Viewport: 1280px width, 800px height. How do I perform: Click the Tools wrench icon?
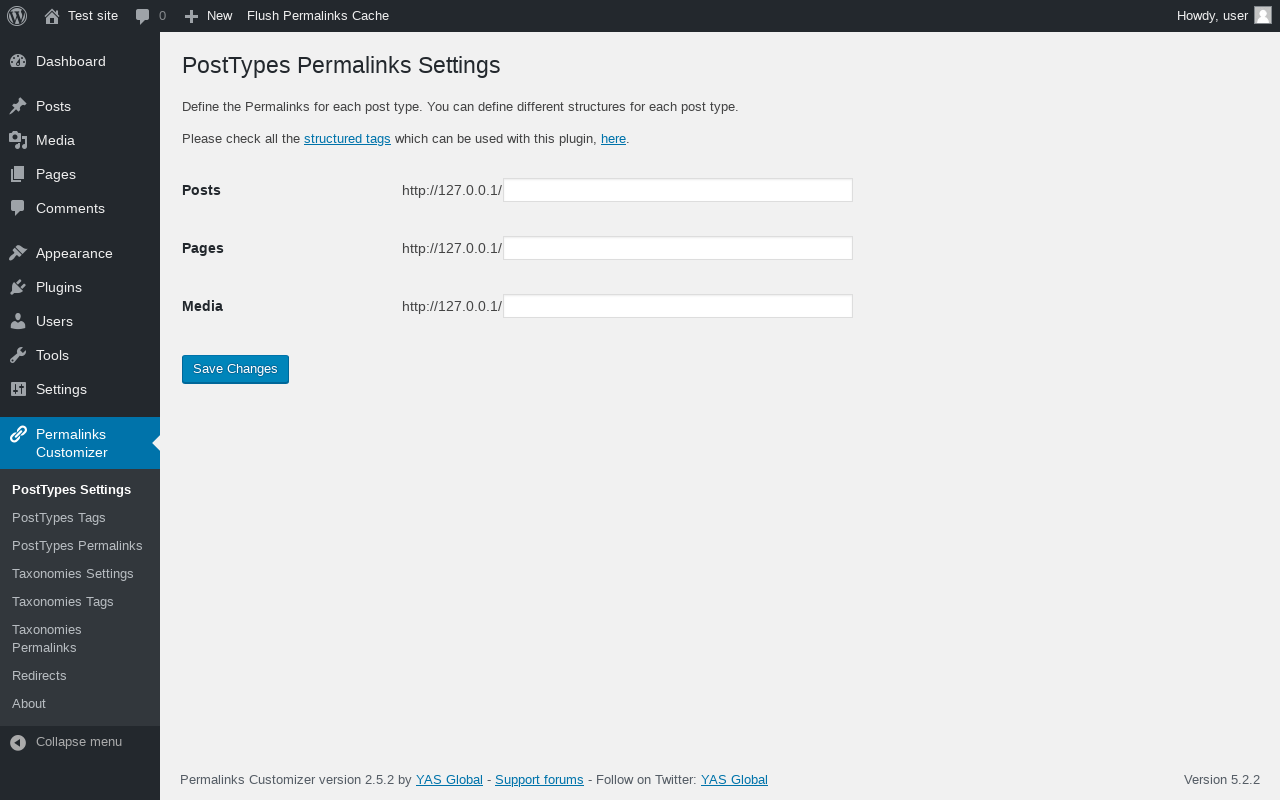point(18,355)
